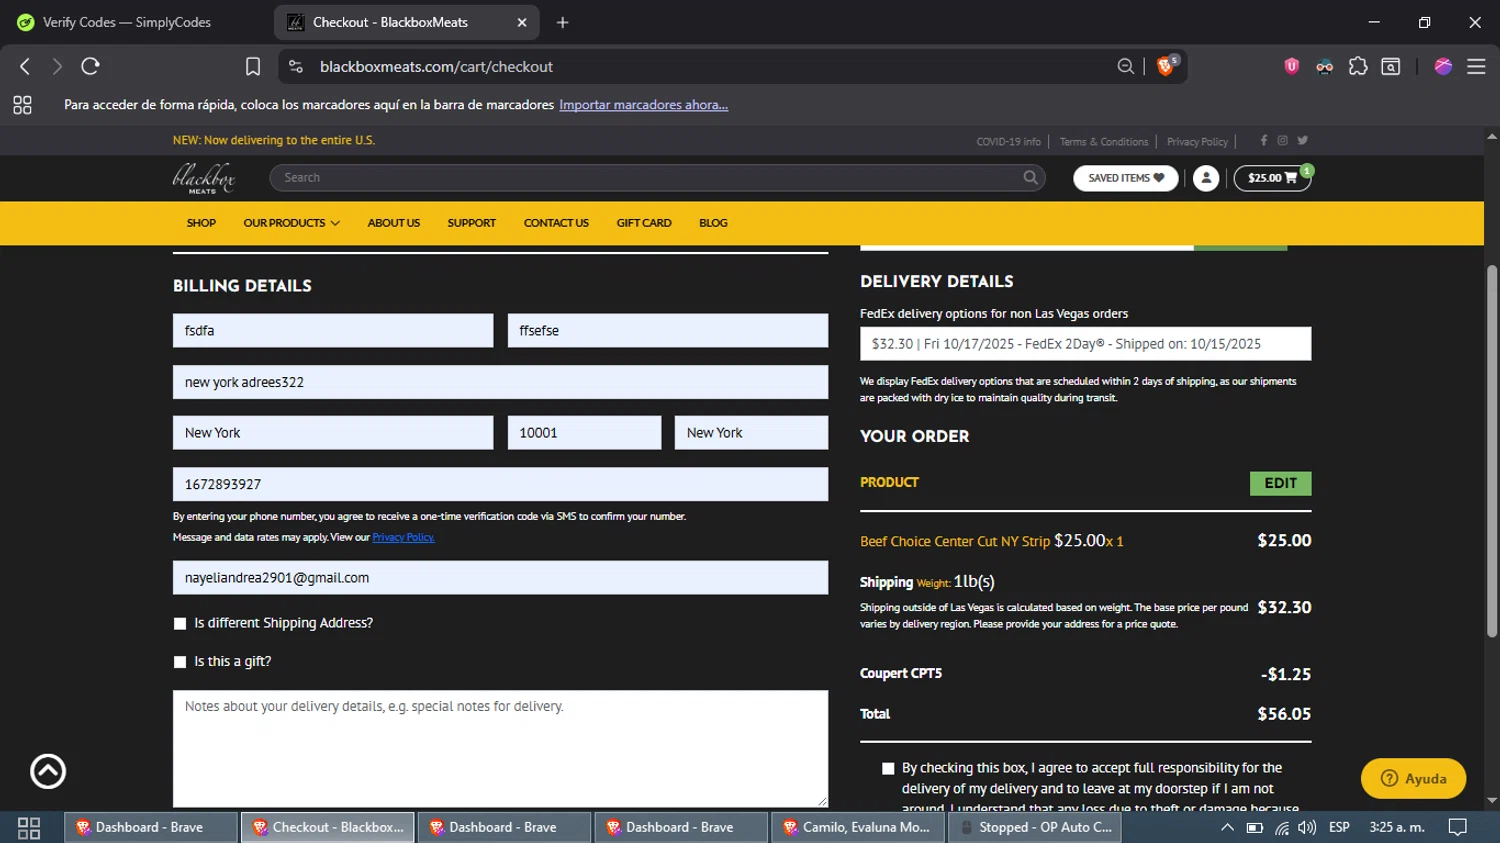
Task: Open Brave Shields lion icon
Action: click(1166, 66)
